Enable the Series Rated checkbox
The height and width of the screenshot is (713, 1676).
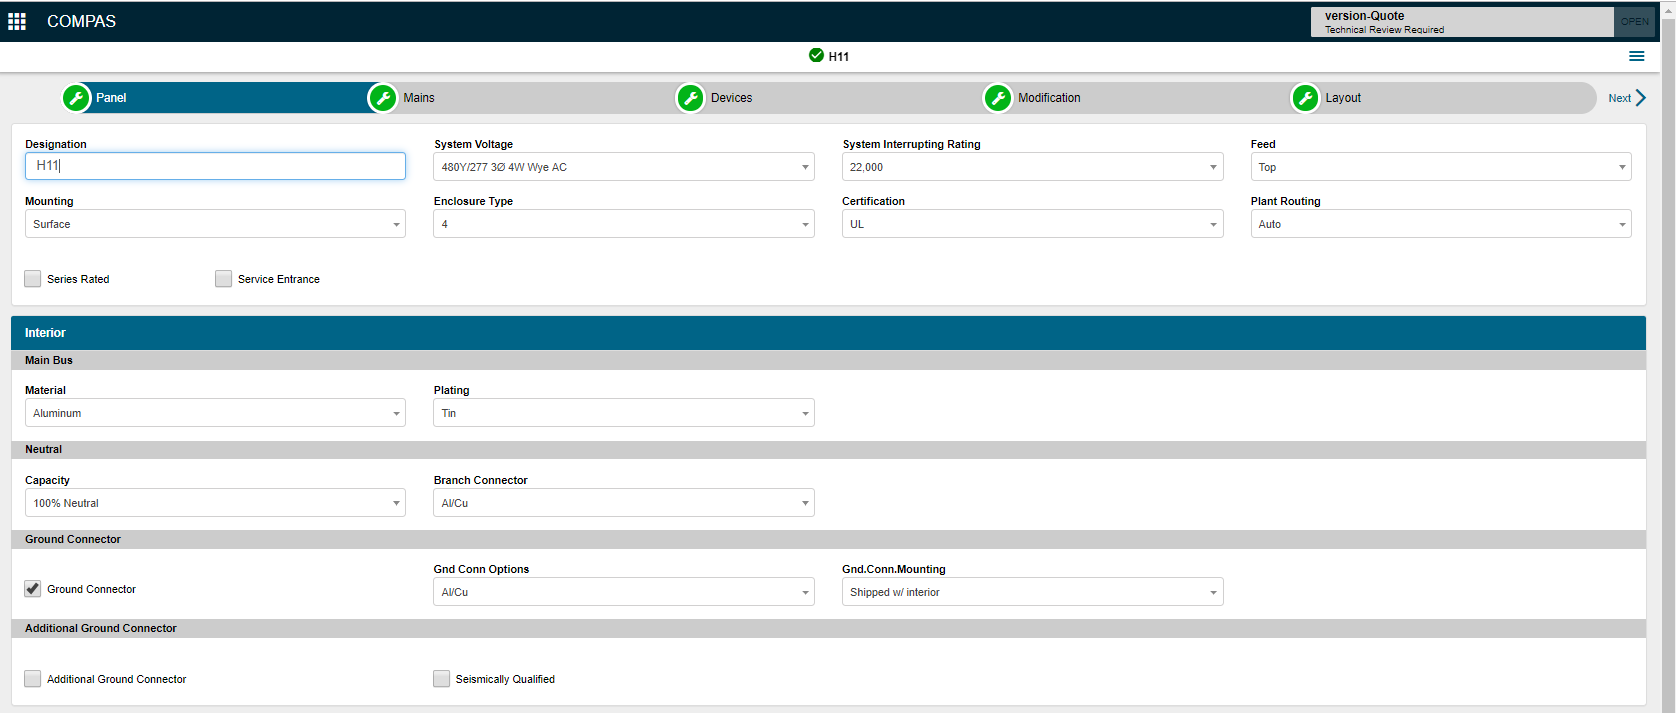(x=33, y=279)
